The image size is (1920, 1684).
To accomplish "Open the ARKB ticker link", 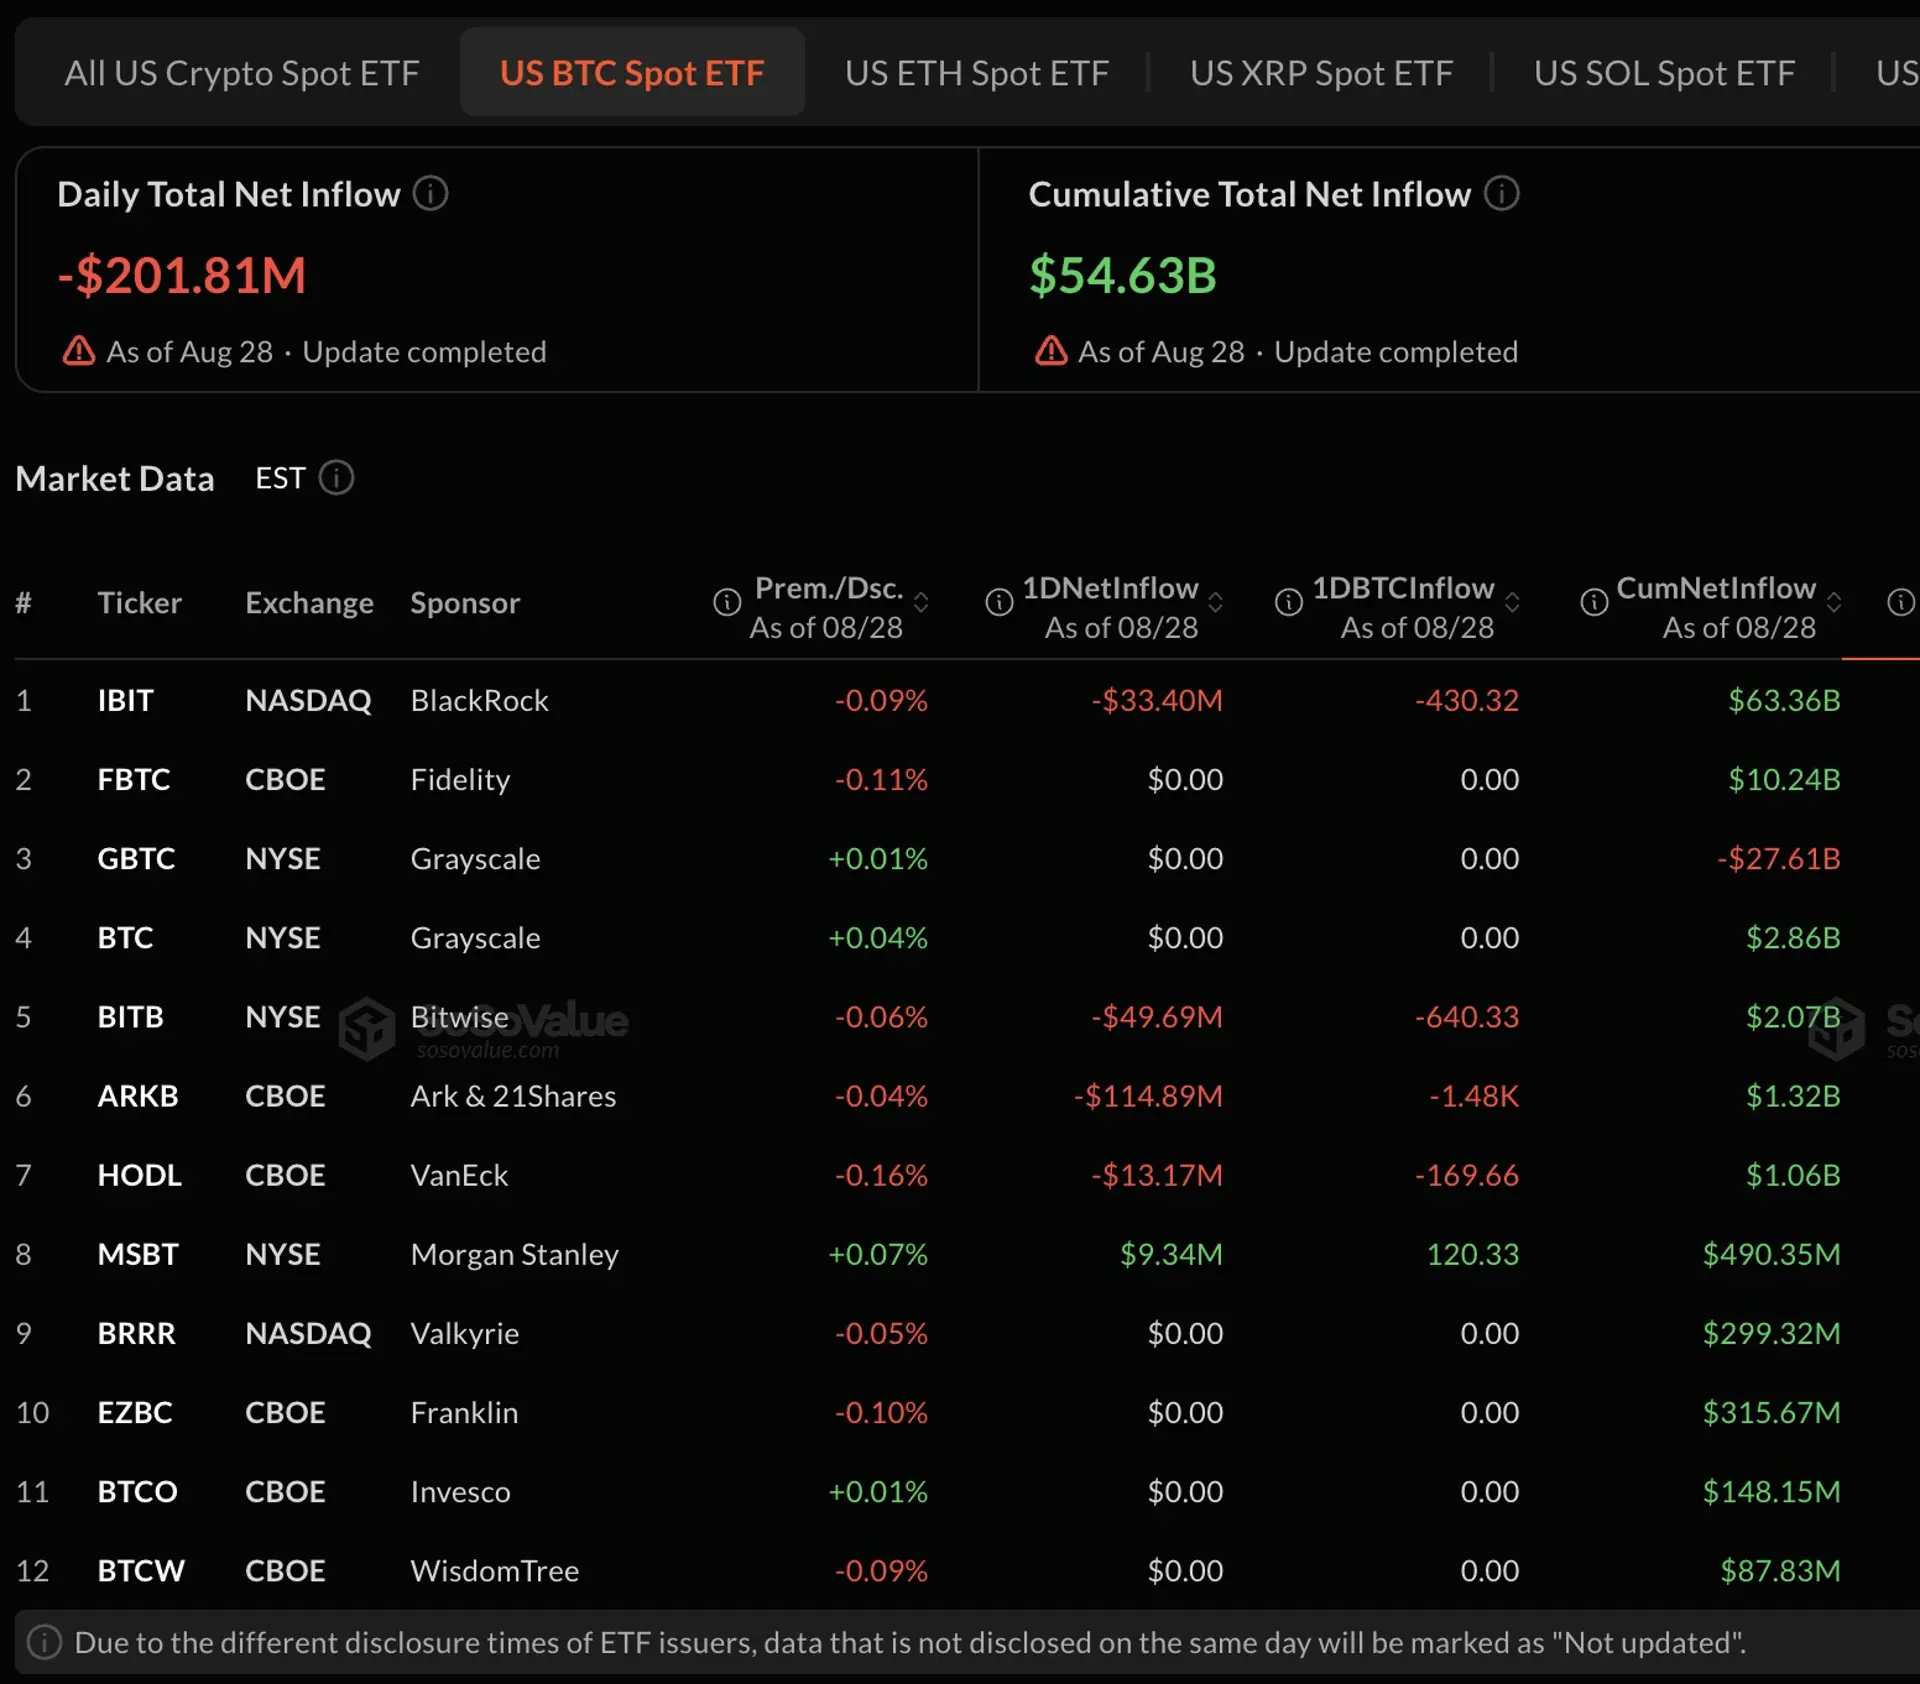I will point(138,1096).
